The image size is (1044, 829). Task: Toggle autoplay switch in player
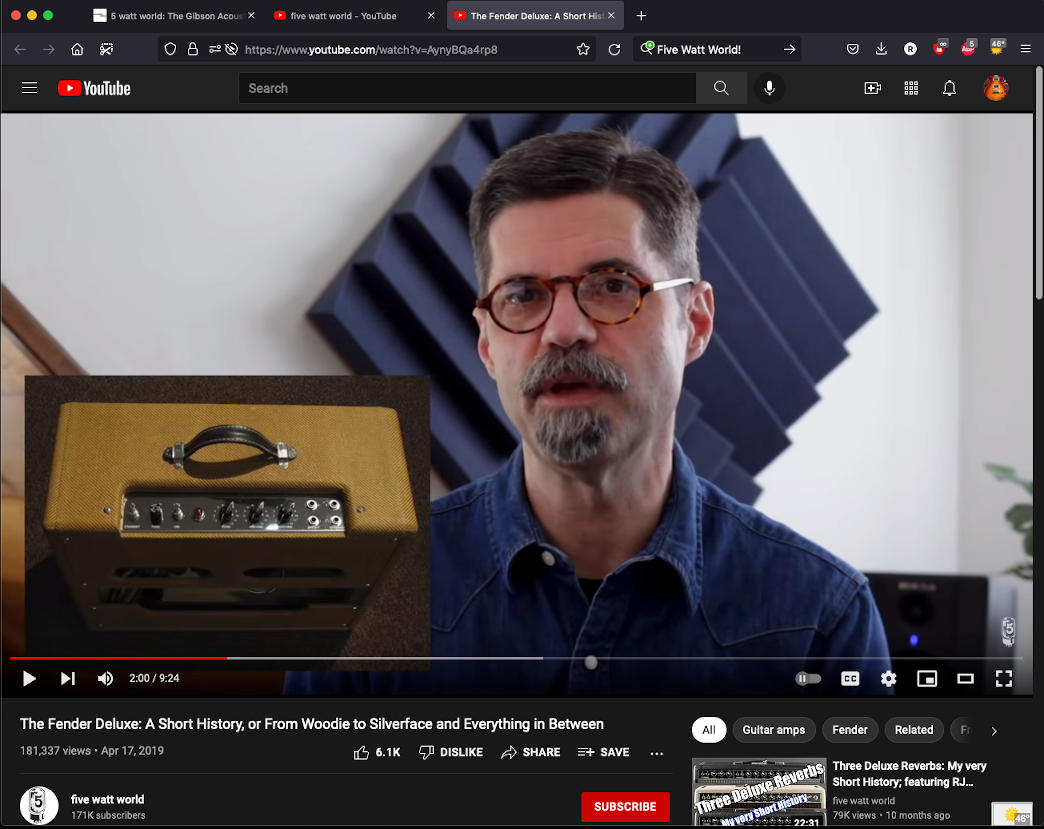pyautogui.click(x=808, y=679)
